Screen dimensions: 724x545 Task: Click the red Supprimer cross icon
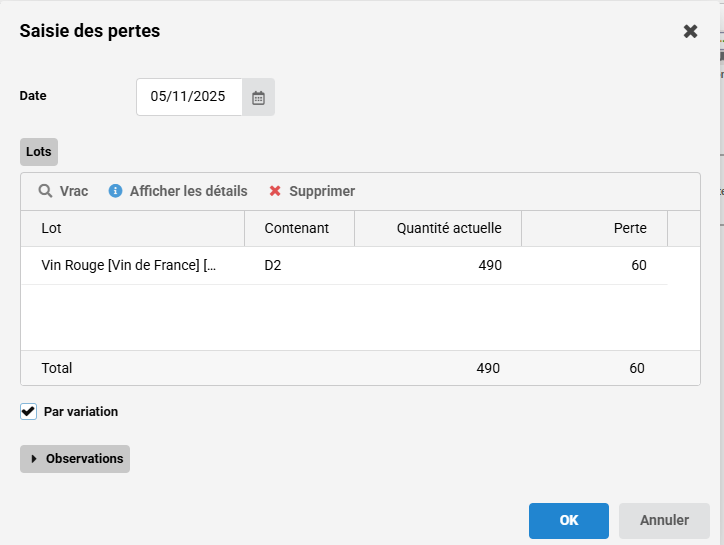[x=275, y=191]
